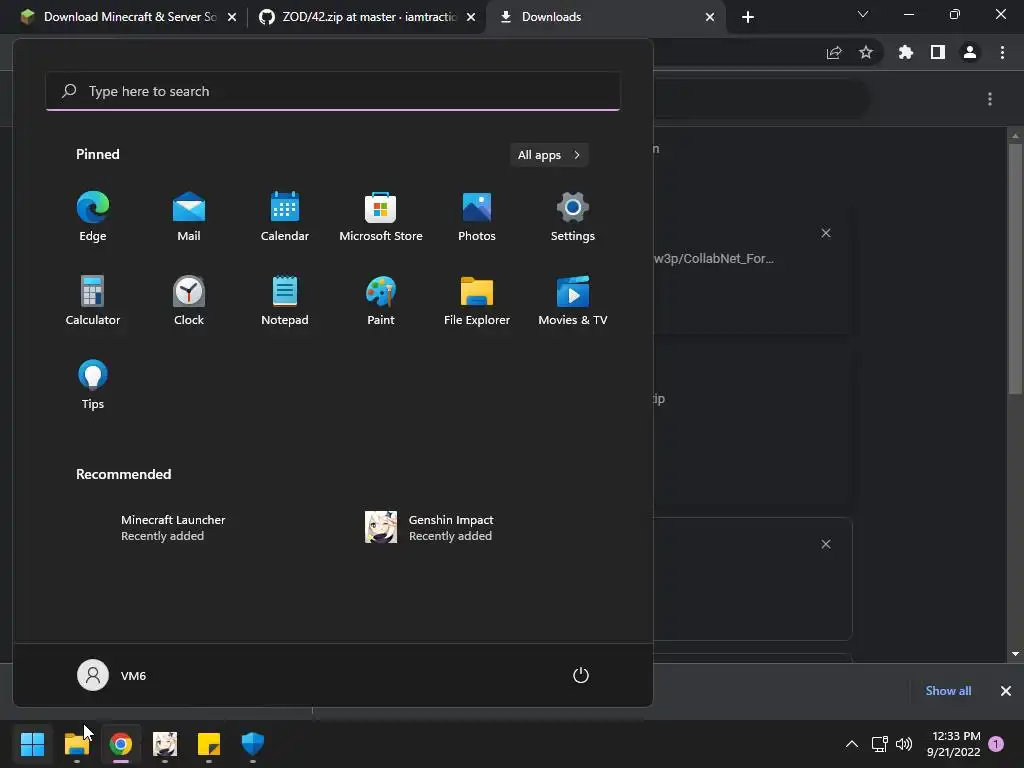This screenshot has height=768, width=1024.
Task: Open network status tray icon
Action: click(880, 744)
